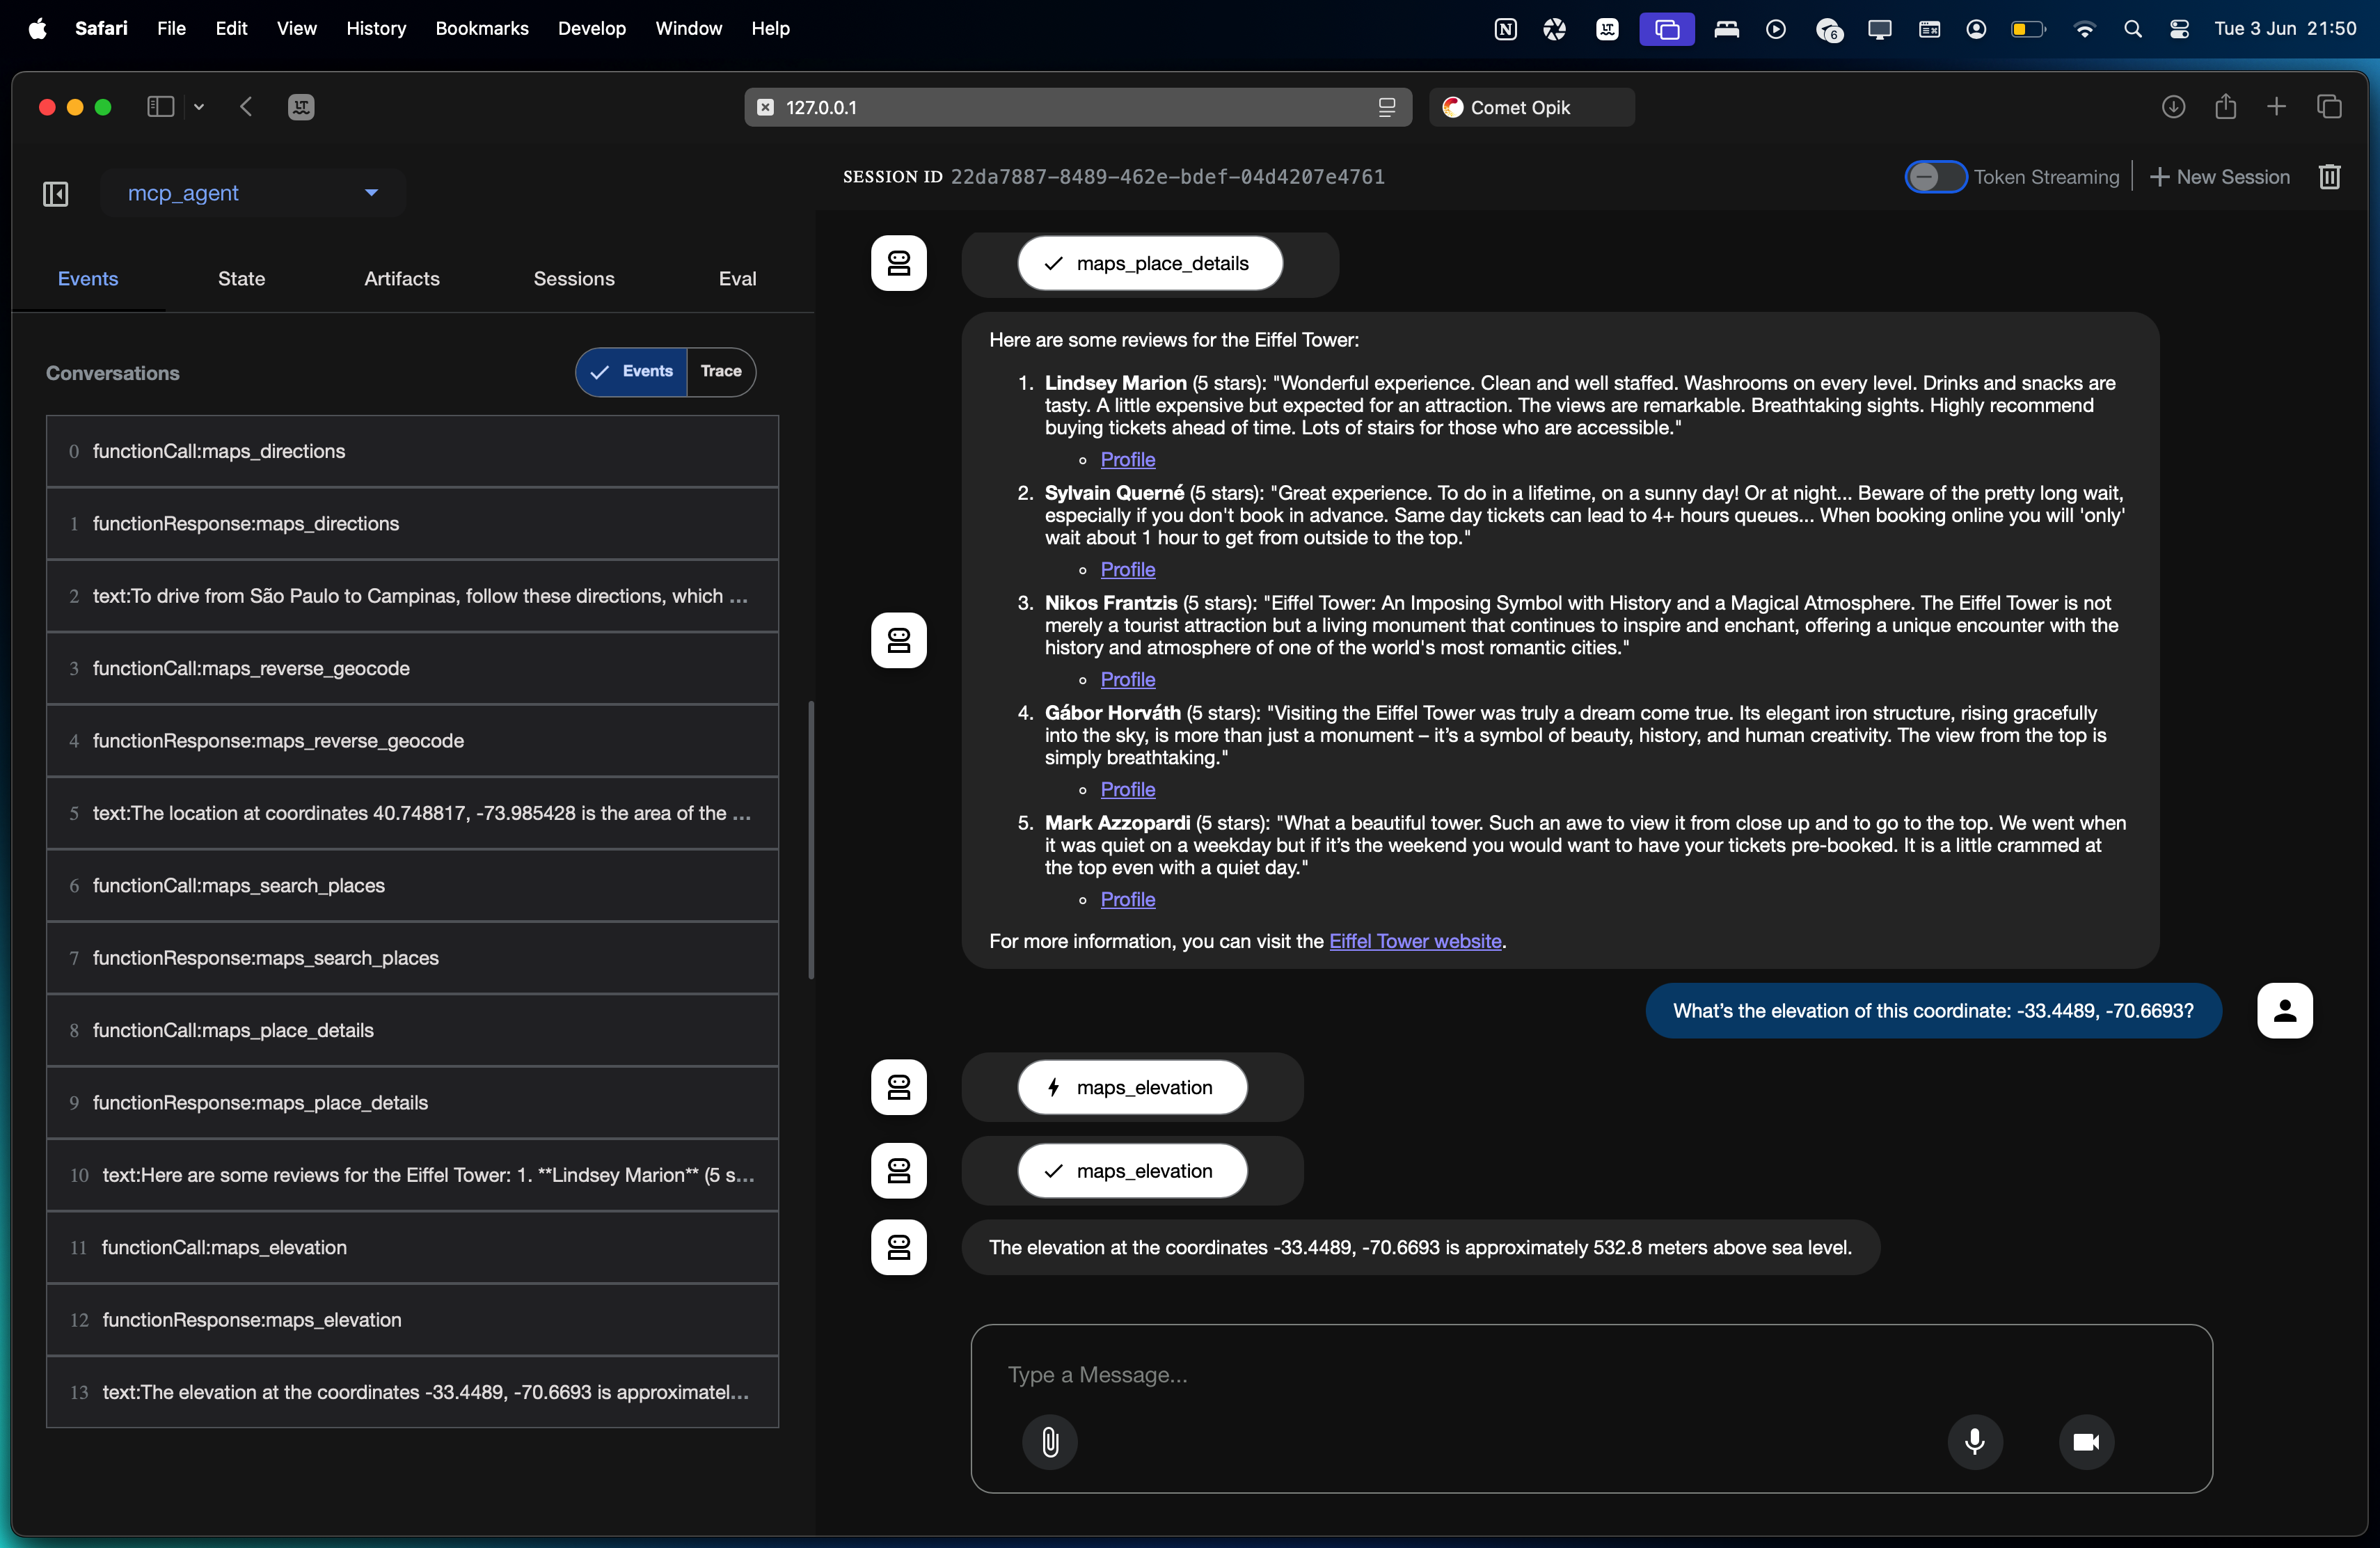The width and height of the screenshot is (2380, 1548).
Task: Select the Events view toggle
Action: 632,372
